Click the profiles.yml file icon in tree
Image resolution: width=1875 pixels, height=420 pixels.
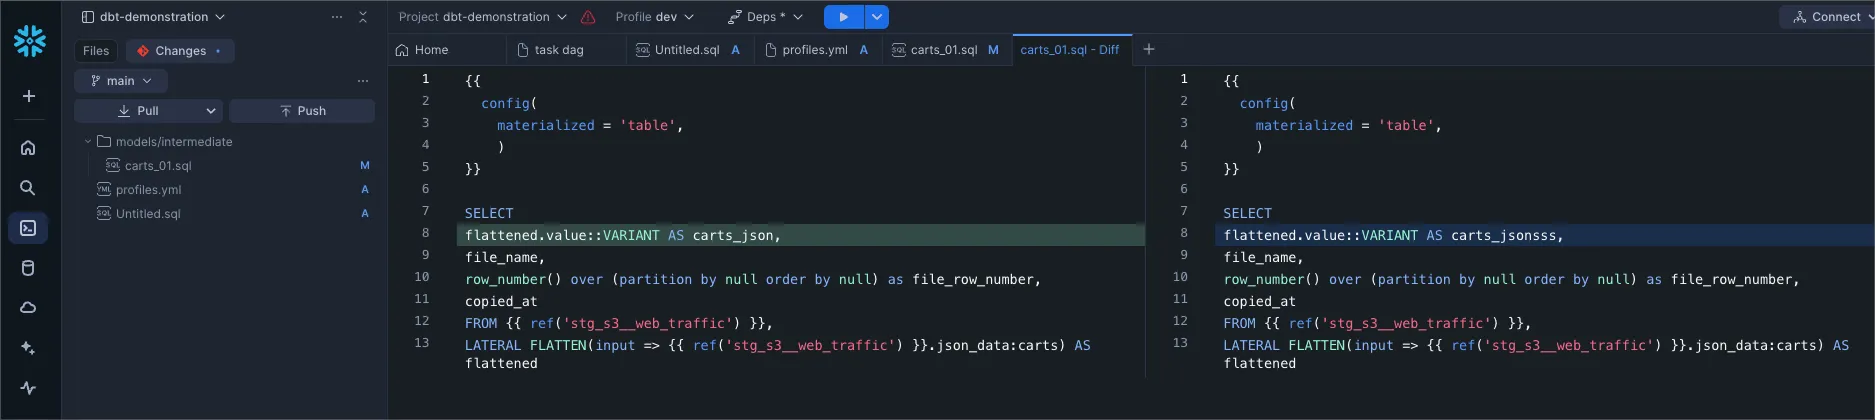104,189
